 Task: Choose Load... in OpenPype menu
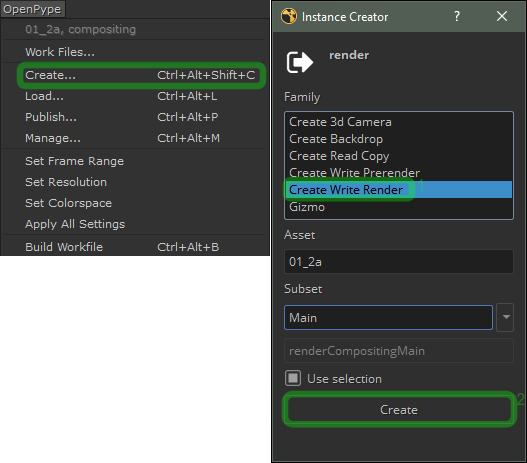point(134,96)
